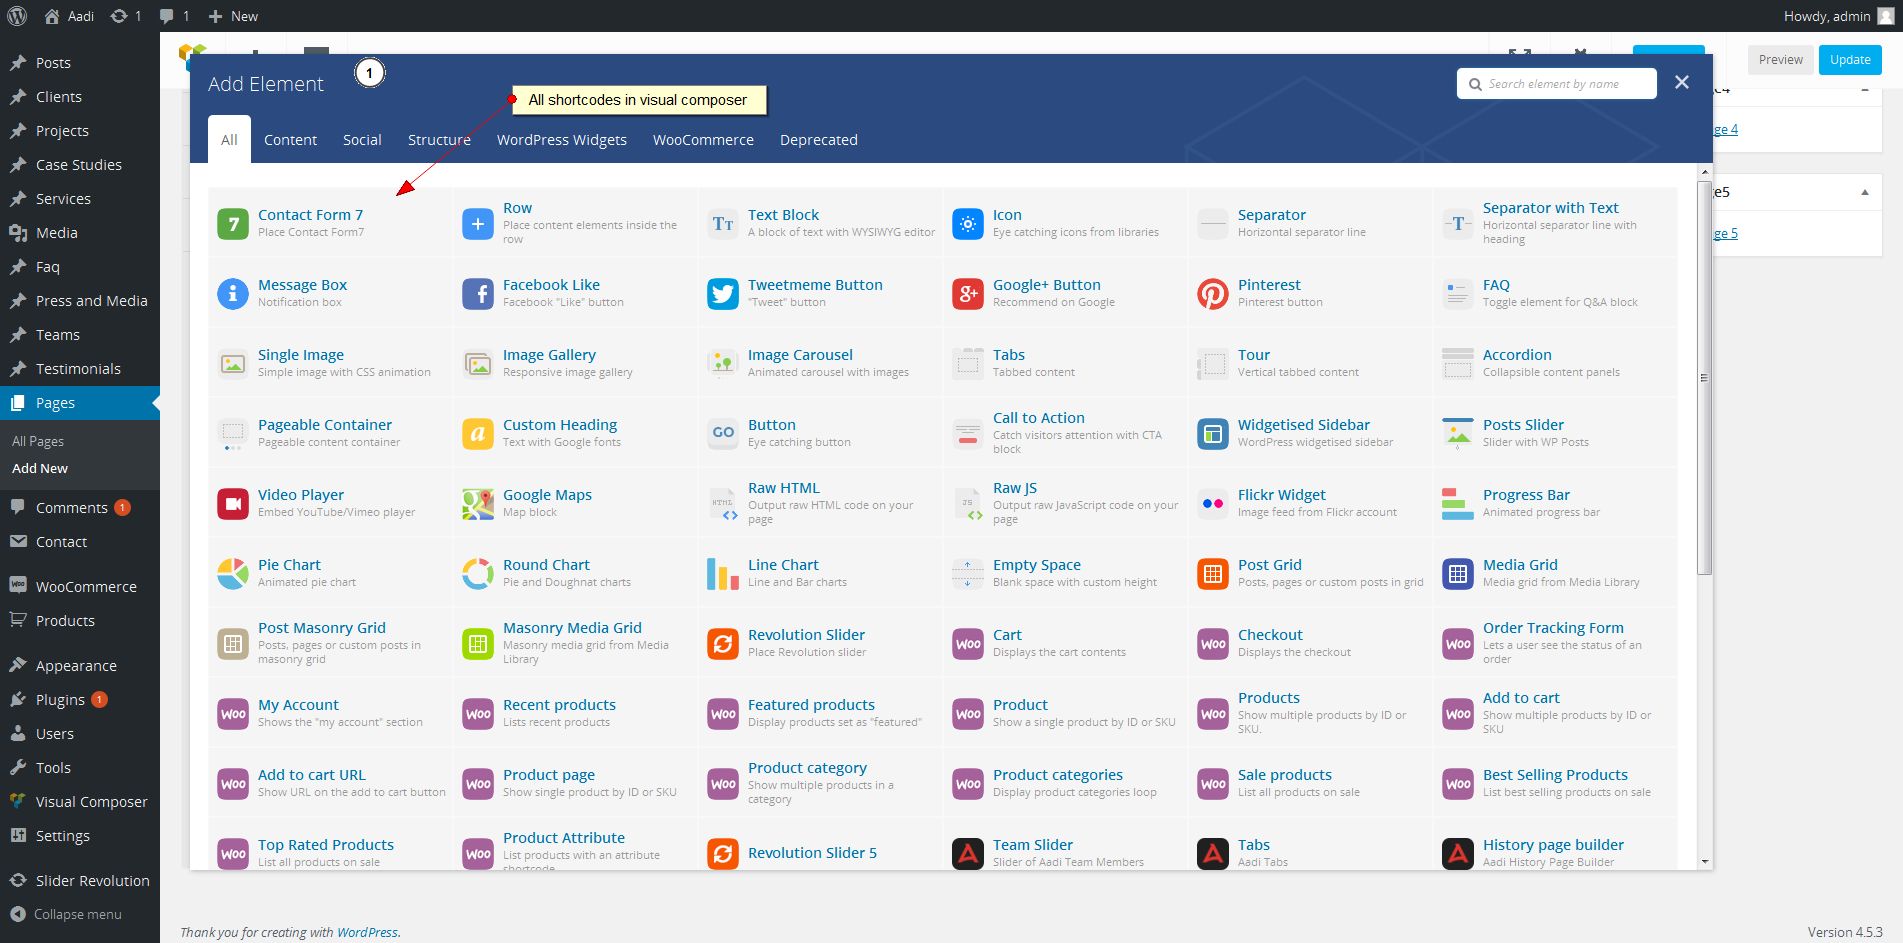Select the Message Box info icon
The width and height of the screenshot is (1903, 943).
[233, 293]
